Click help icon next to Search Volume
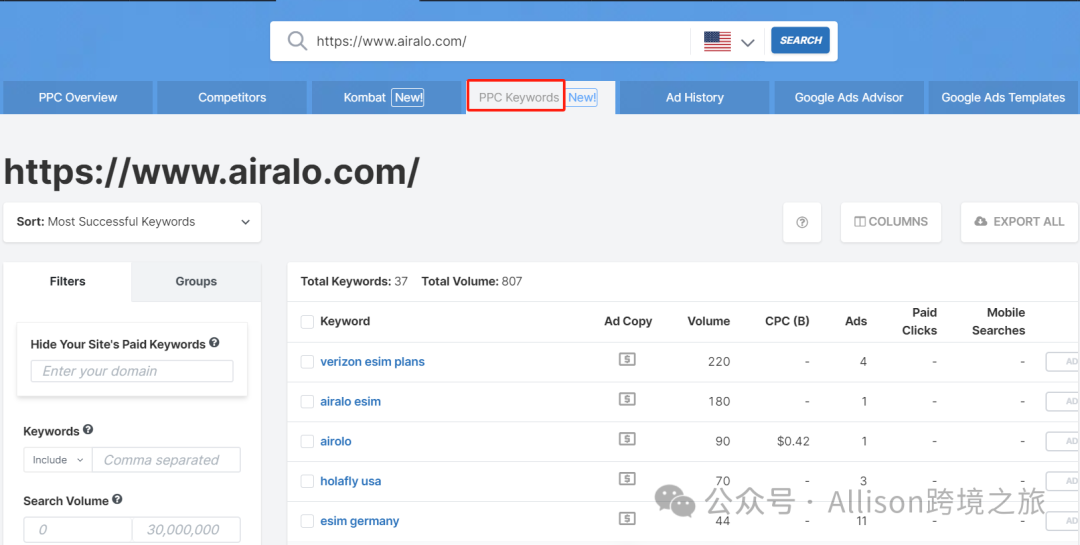Viewport: 1080px width, 545px height. pos(117,499)
